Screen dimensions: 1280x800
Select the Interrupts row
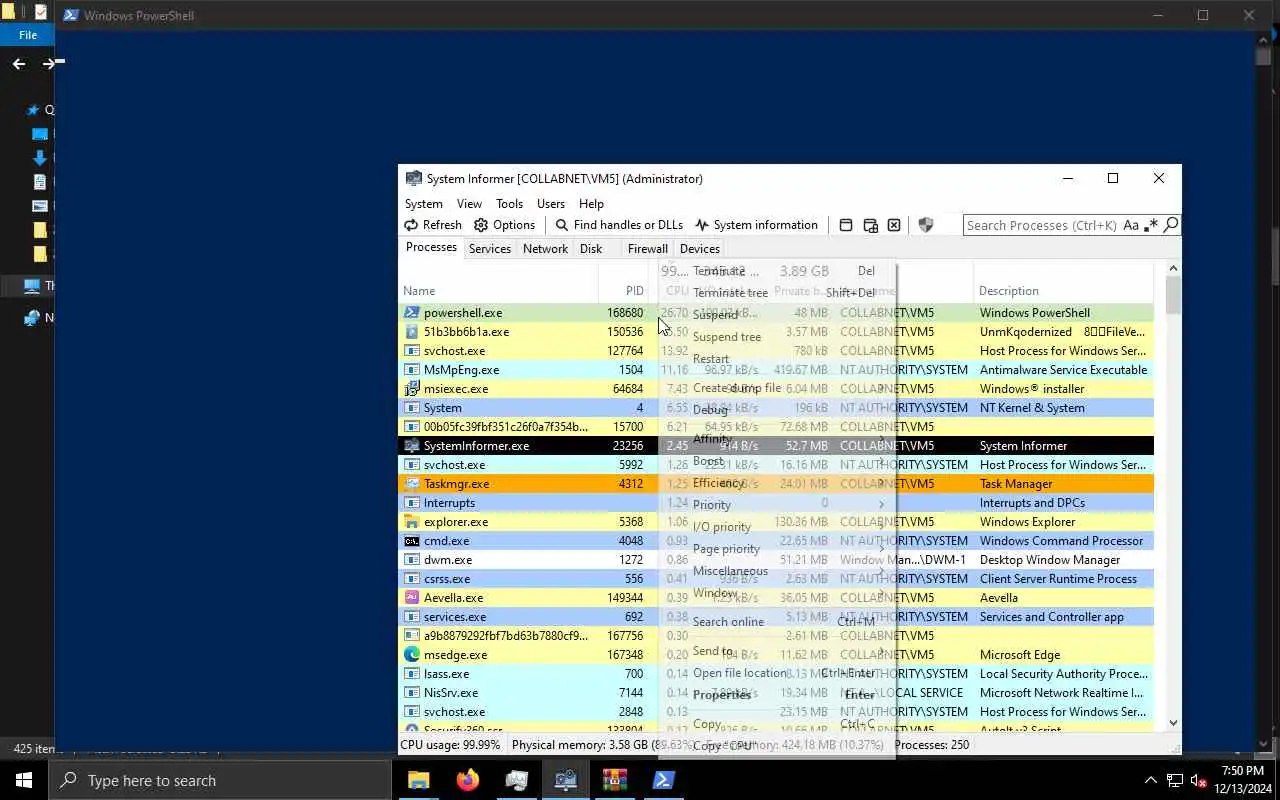(776, 503)
